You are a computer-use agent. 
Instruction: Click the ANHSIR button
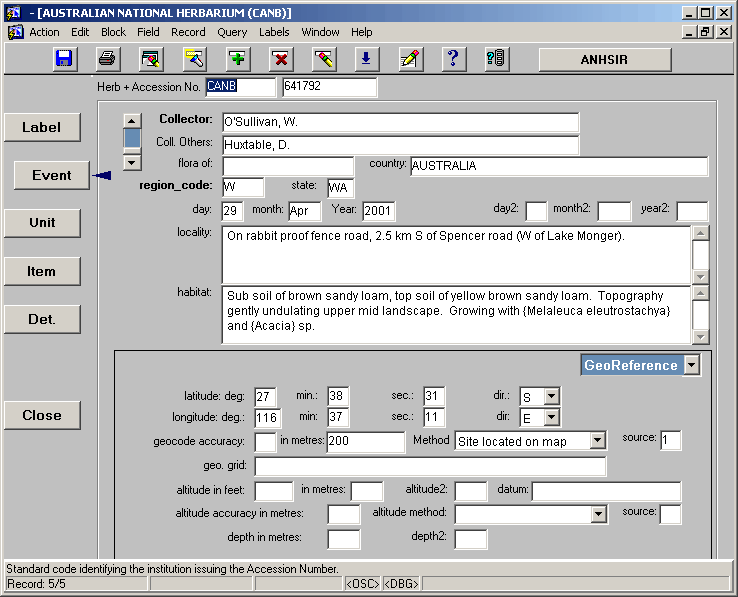click(x=604, y=59)
